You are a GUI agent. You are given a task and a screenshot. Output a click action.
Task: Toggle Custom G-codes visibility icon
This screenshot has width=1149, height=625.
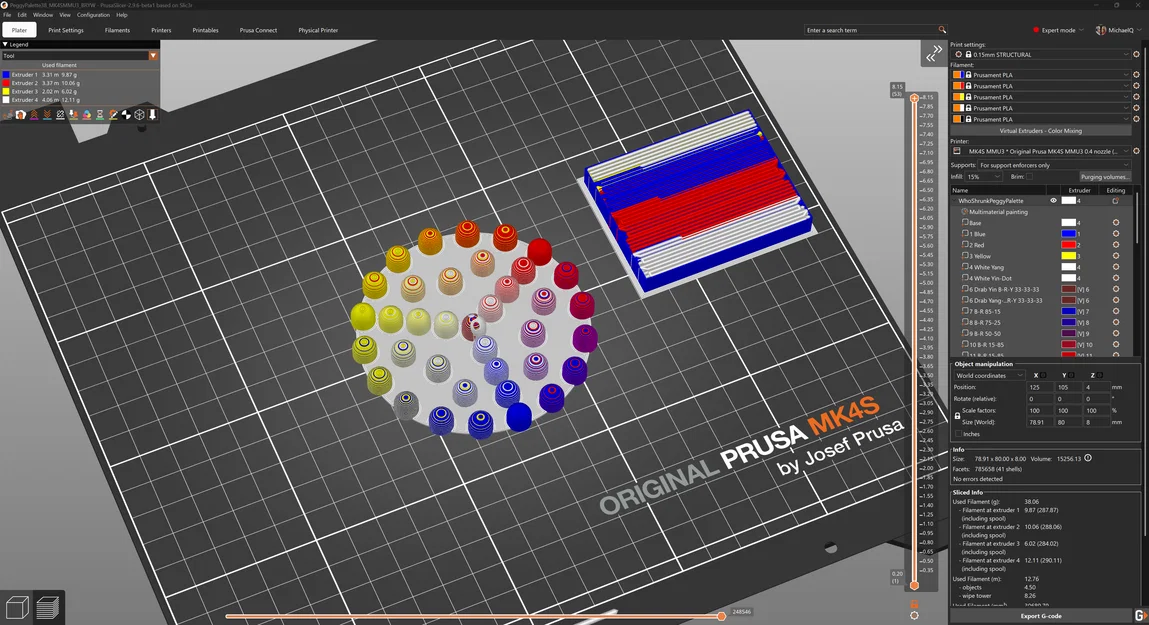point(113,115)
